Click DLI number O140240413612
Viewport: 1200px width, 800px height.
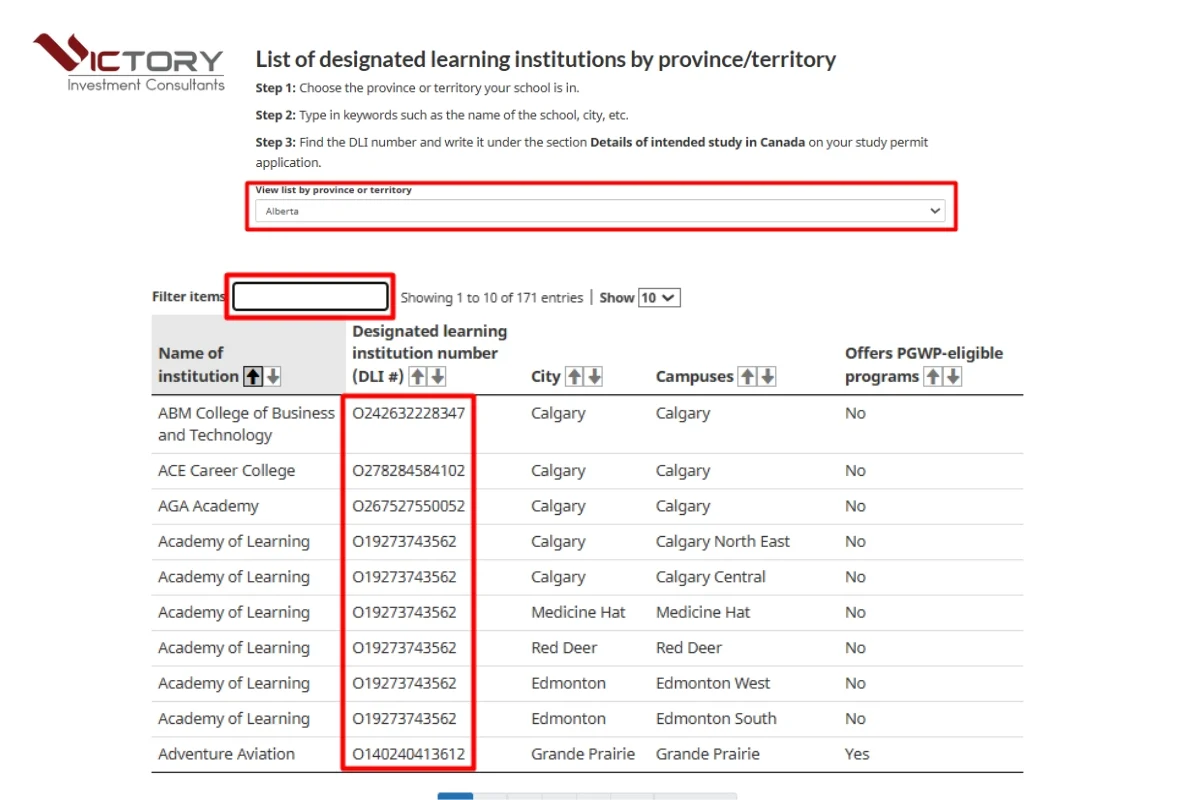(408, 754)
